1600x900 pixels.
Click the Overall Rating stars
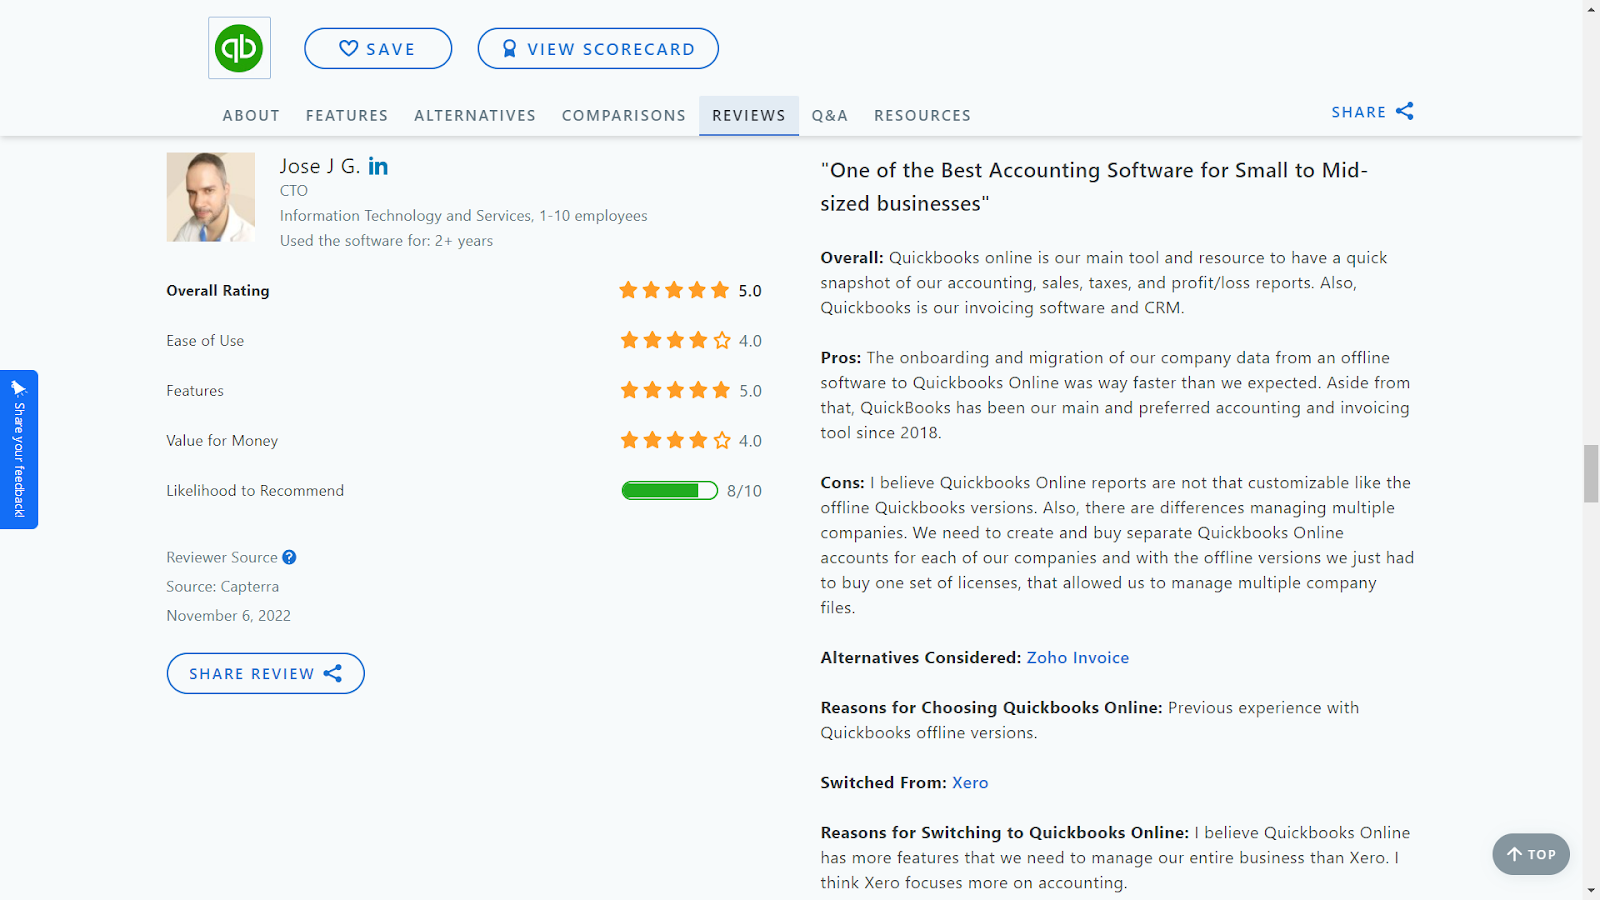(674, 290)
